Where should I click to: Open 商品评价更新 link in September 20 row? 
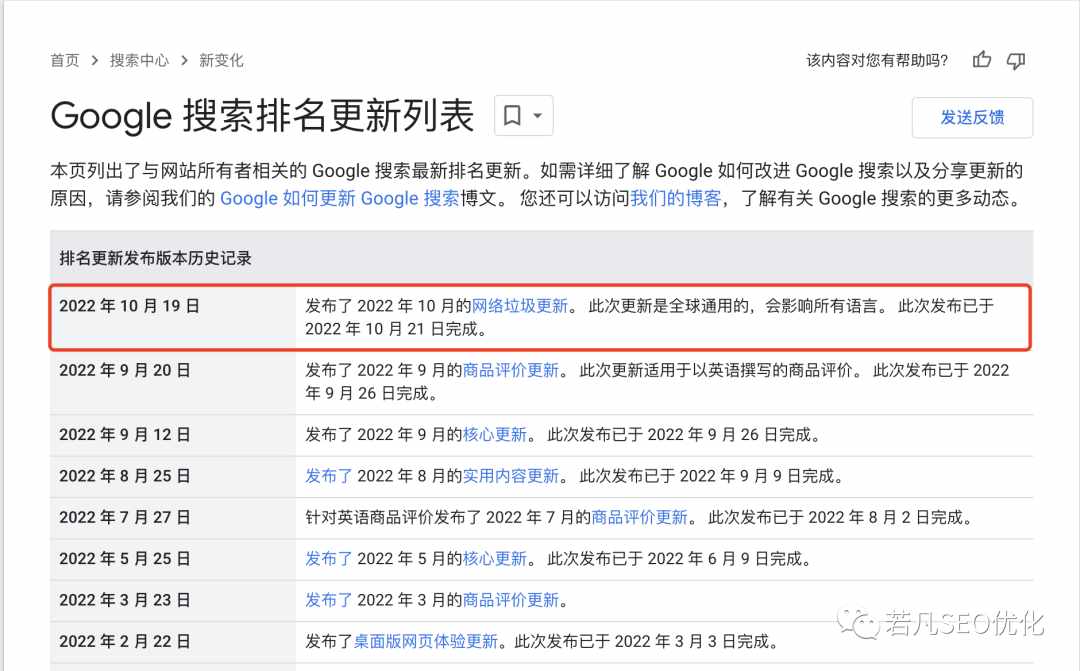point(510,371)
